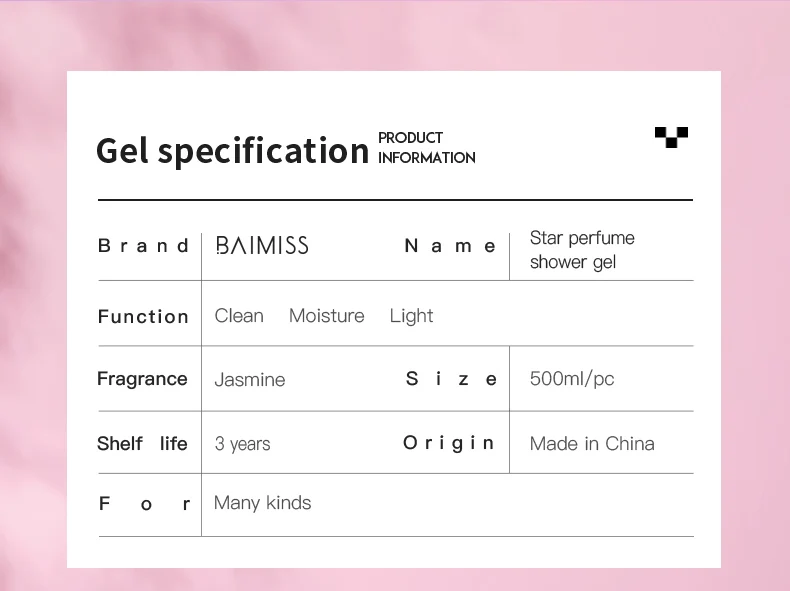Click the Gel specification heading

click(x=232, y=150)
